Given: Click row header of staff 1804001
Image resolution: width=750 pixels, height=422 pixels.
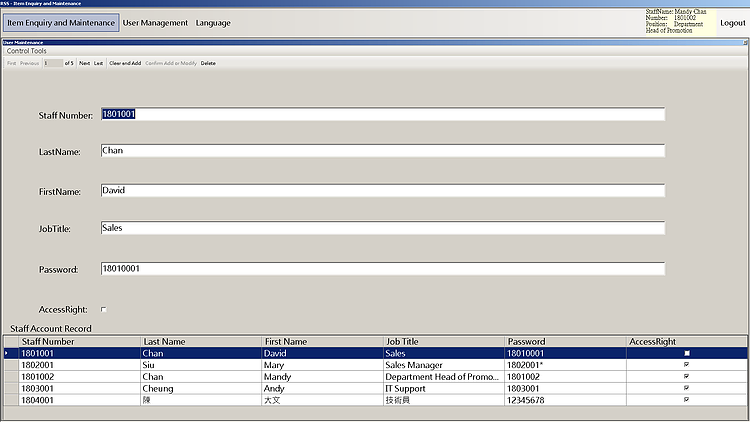Looking at the screenshot, I should pos(10,400).
